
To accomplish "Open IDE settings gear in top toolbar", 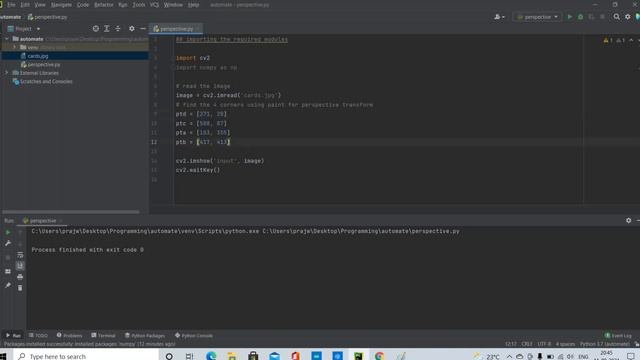I will tap(628, 17).
